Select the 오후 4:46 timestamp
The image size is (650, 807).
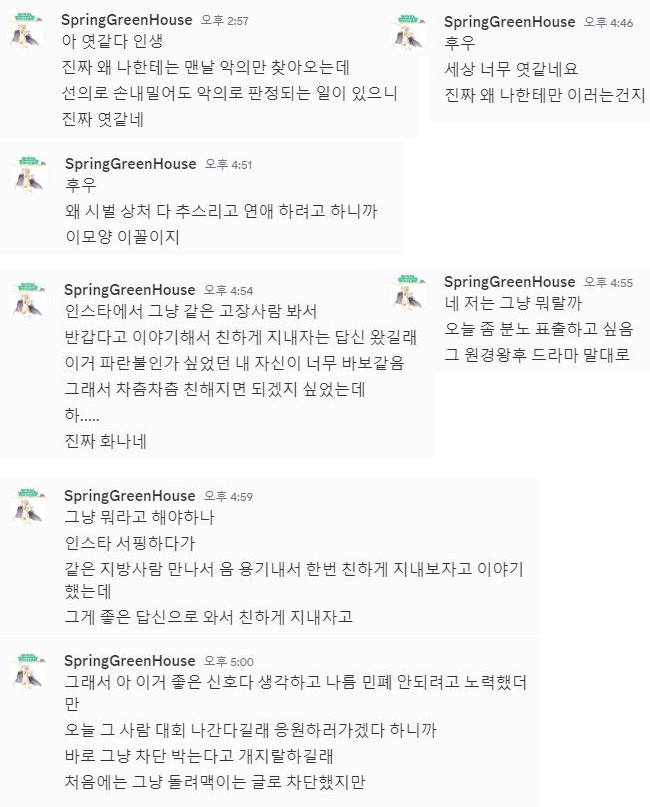point(608,22)
